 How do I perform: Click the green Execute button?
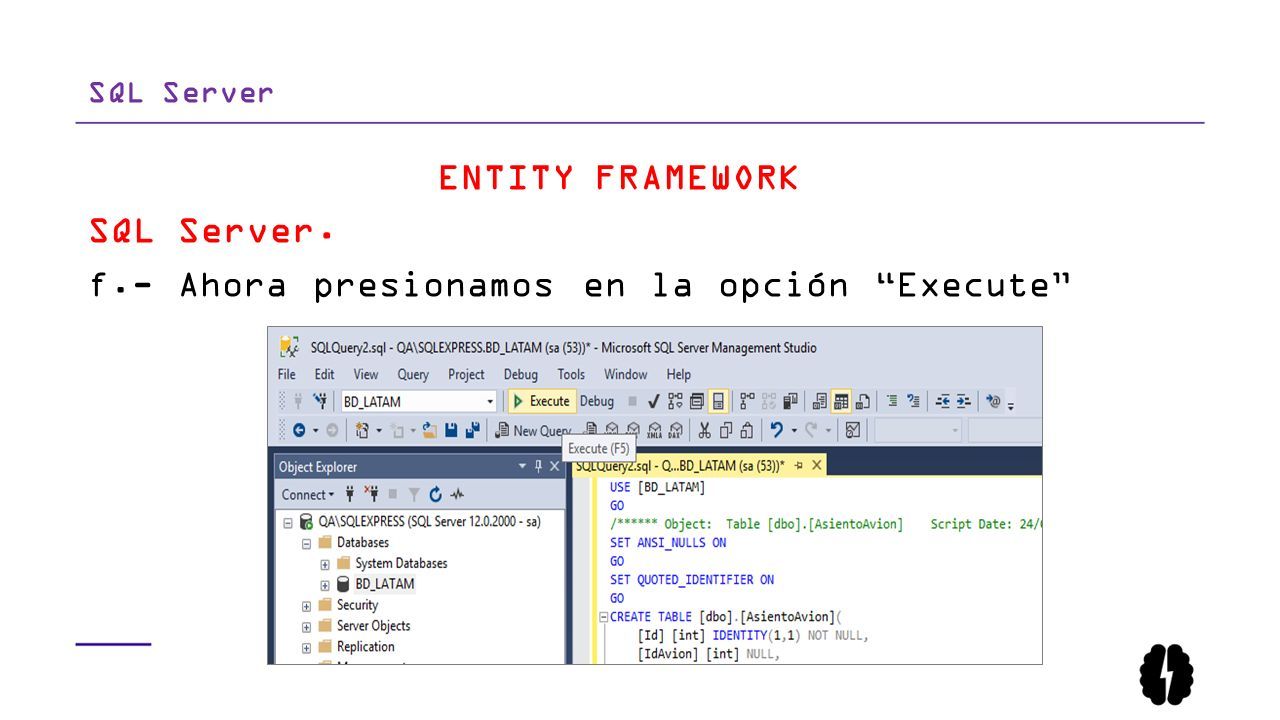click(x=541, y=401)
